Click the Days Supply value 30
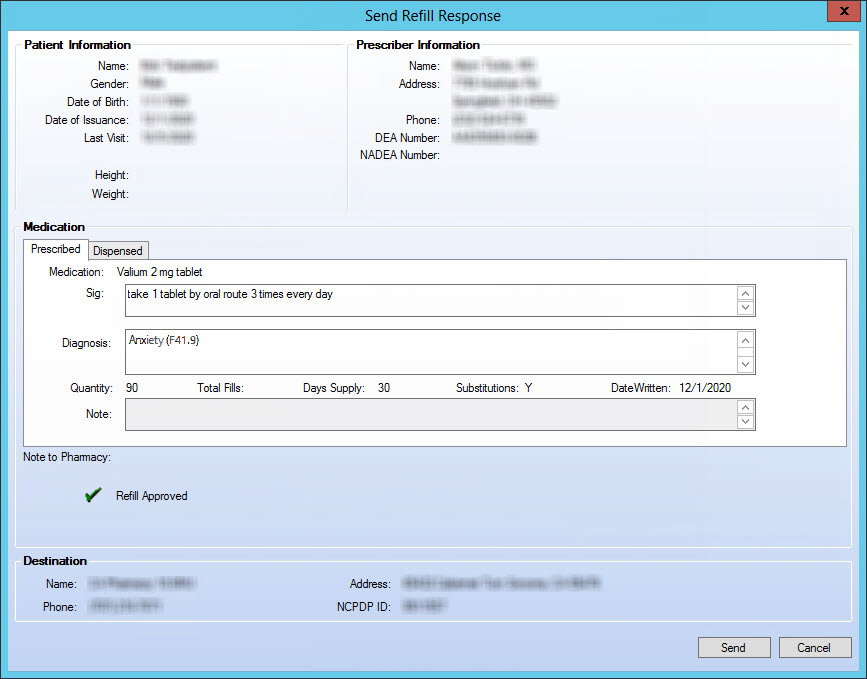Viewport: 867px width, 679px height. pos(384,388)
